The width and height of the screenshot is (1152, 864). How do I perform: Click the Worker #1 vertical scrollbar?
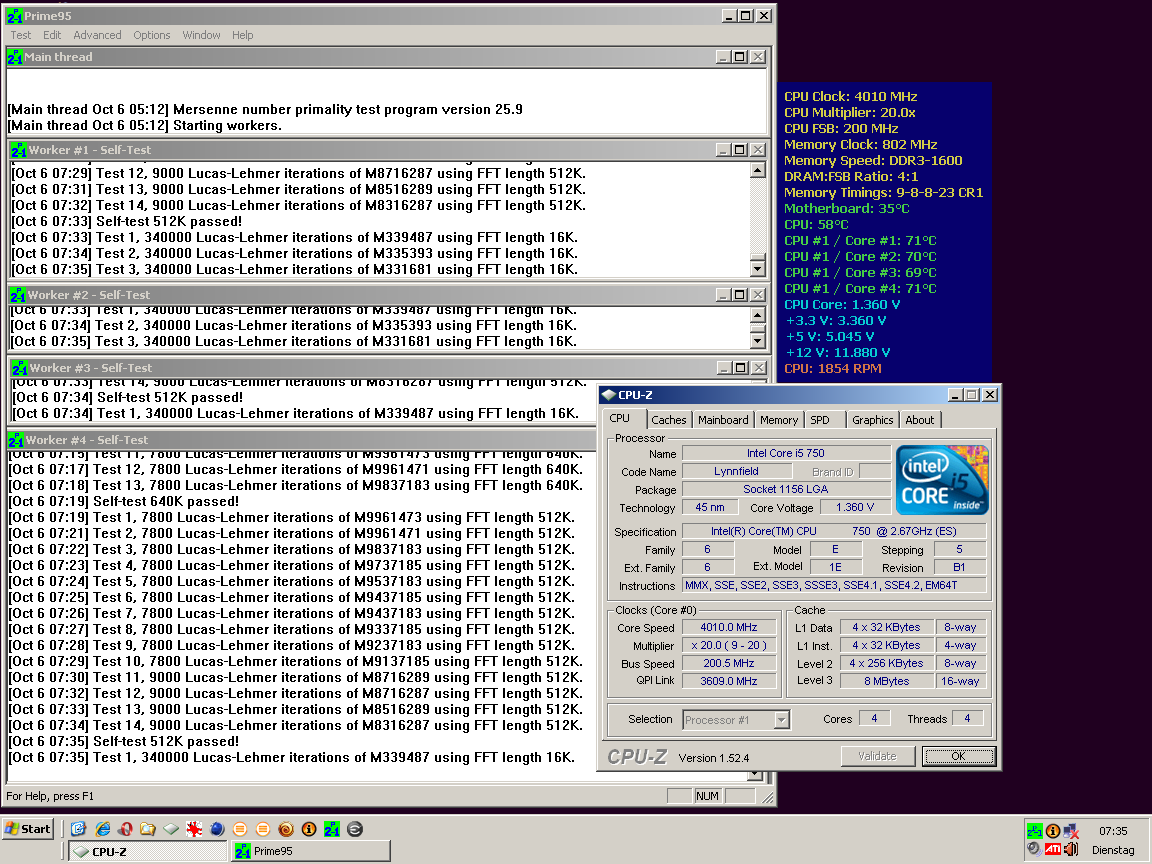pyautogui.click(x=759, y=220)
